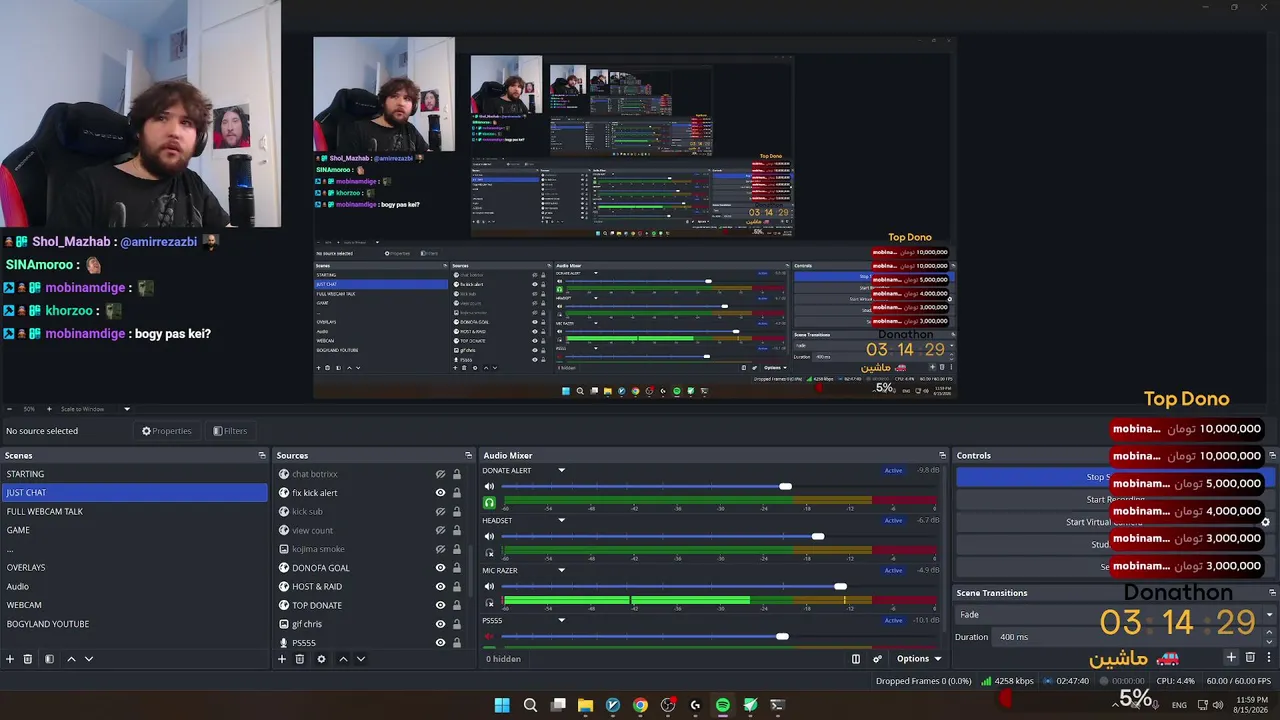
Task: Move the selected source up
Action: [343, 659]
